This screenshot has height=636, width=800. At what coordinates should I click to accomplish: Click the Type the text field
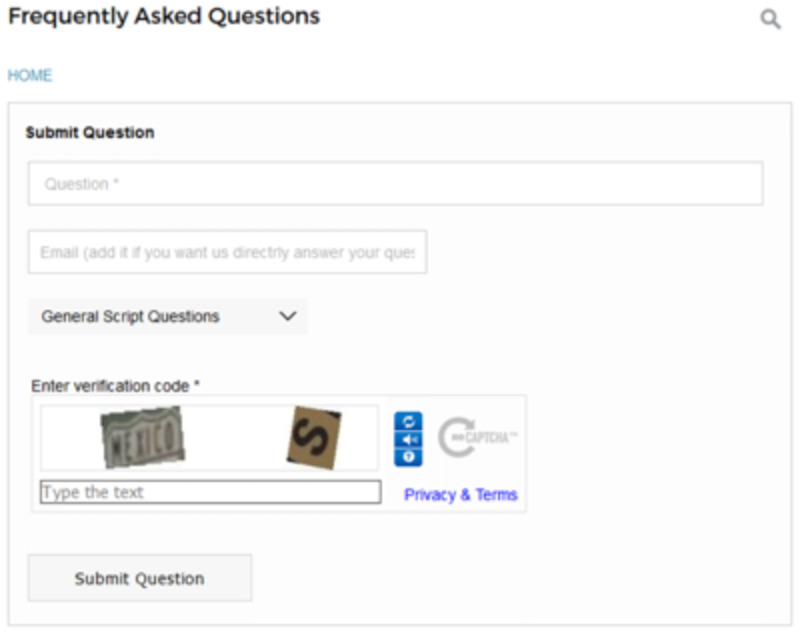tap(210, 492)
